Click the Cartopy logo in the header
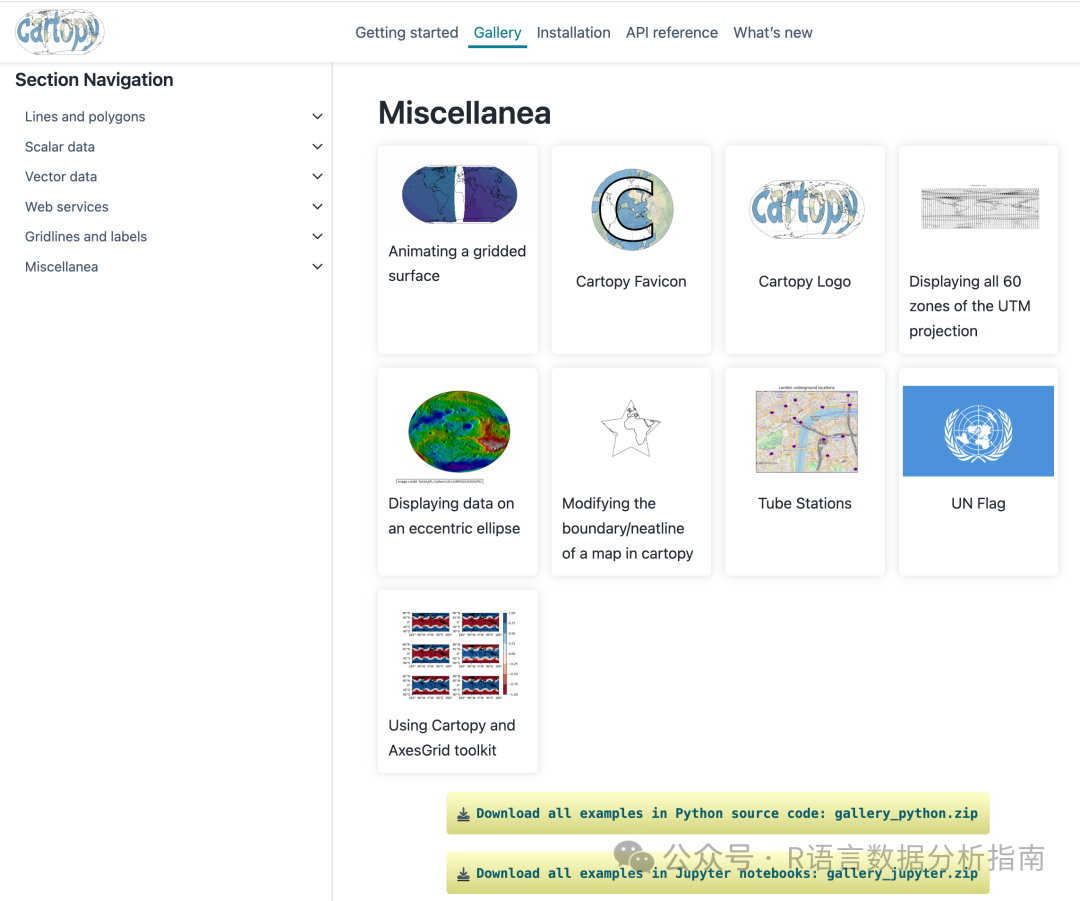1080x901 pixels. 59,32
